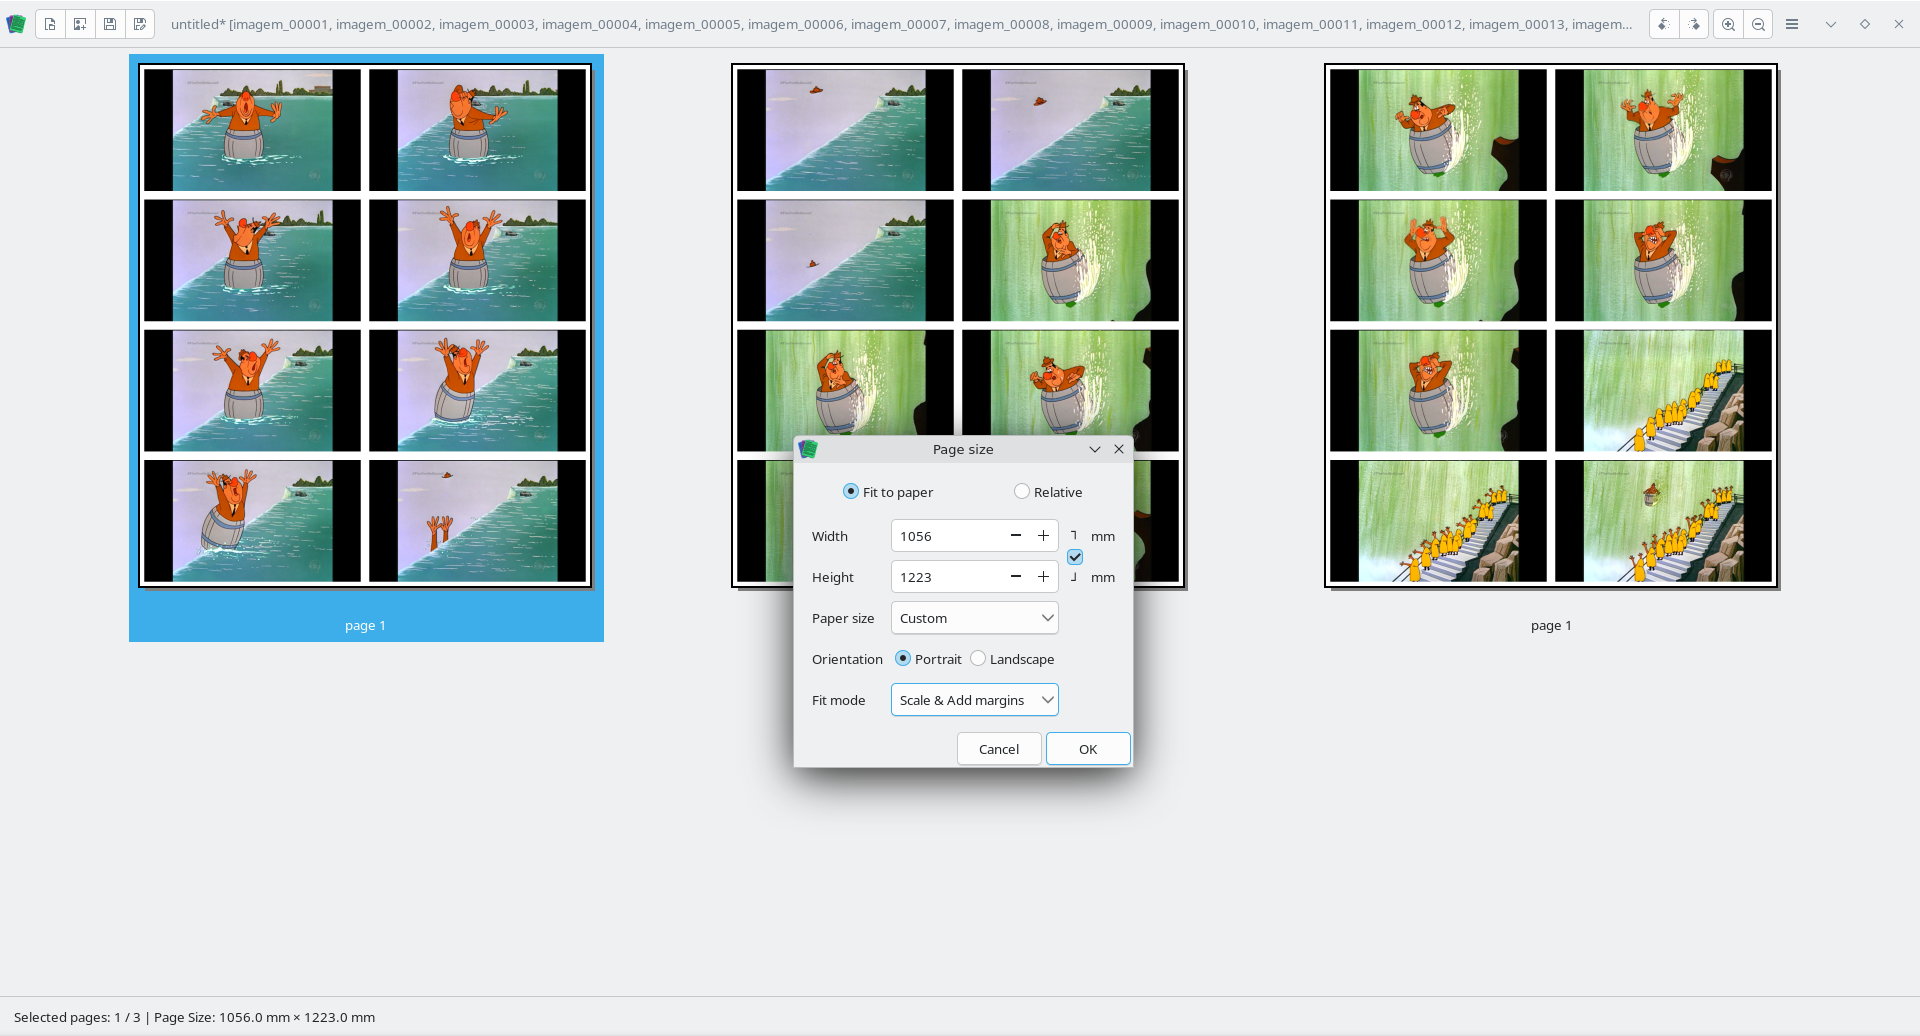
Task: Zoom in on the page previews
Action: (1727, 24)
